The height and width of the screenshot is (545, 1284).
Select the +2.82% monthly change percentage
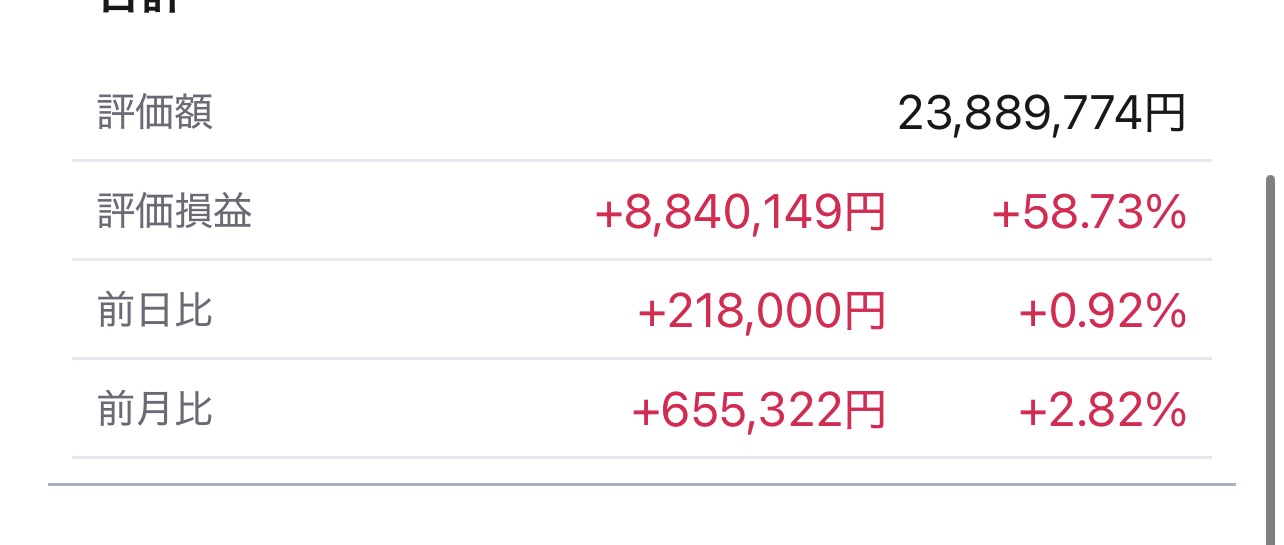click(1102, 411)
